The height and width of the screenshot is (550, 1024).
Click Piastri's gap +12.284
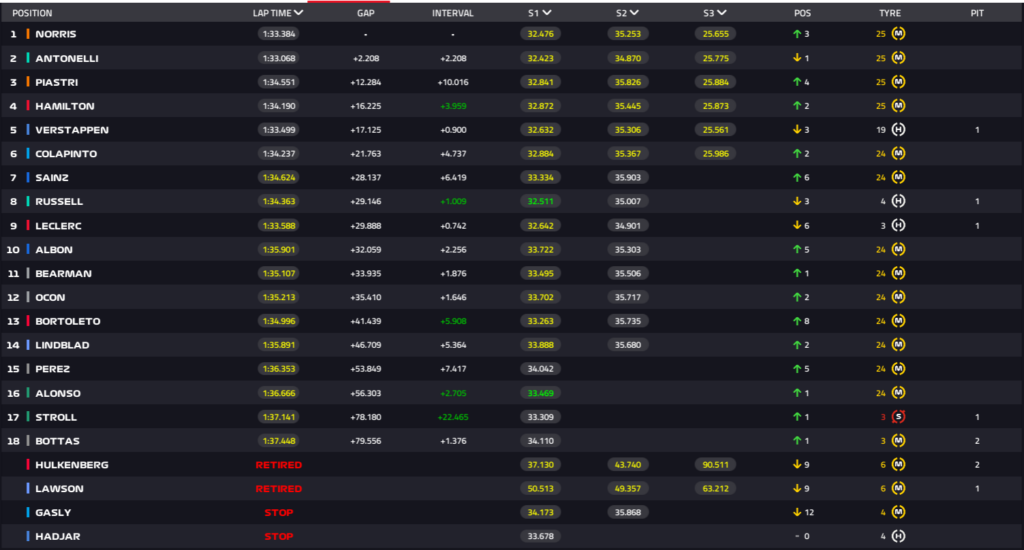[x=366, y=82]
